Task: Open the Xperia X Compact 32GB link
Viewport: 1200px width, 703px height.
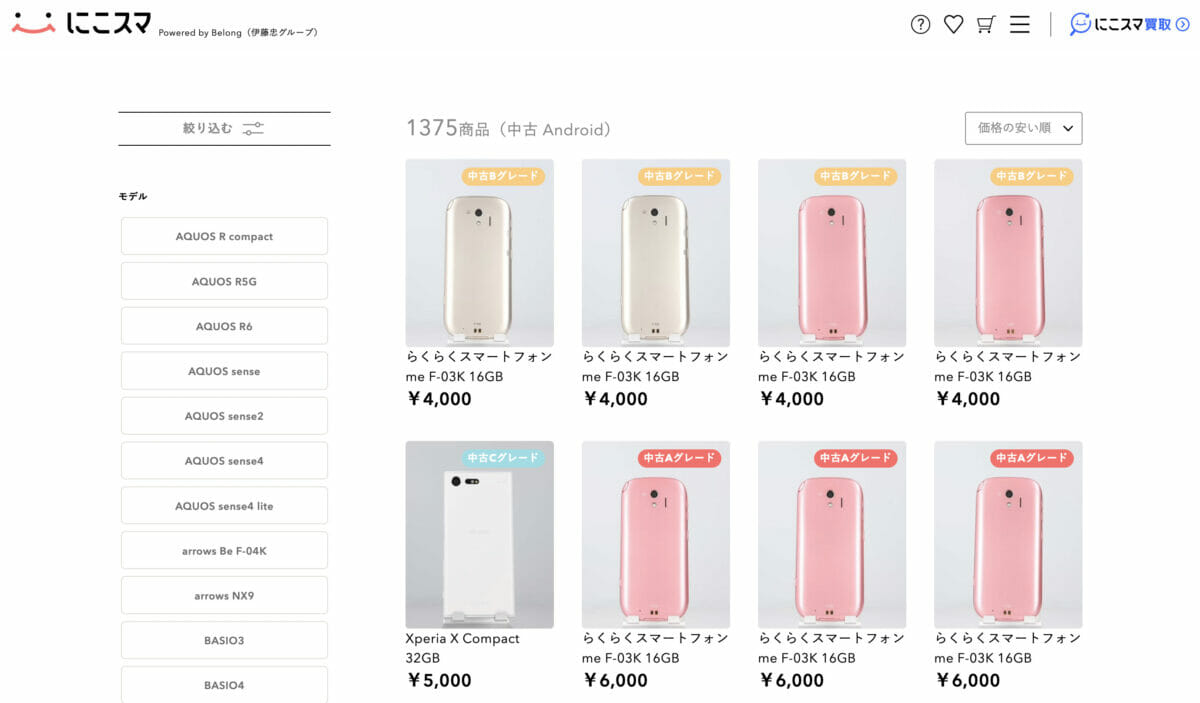Action: point(463,648)
